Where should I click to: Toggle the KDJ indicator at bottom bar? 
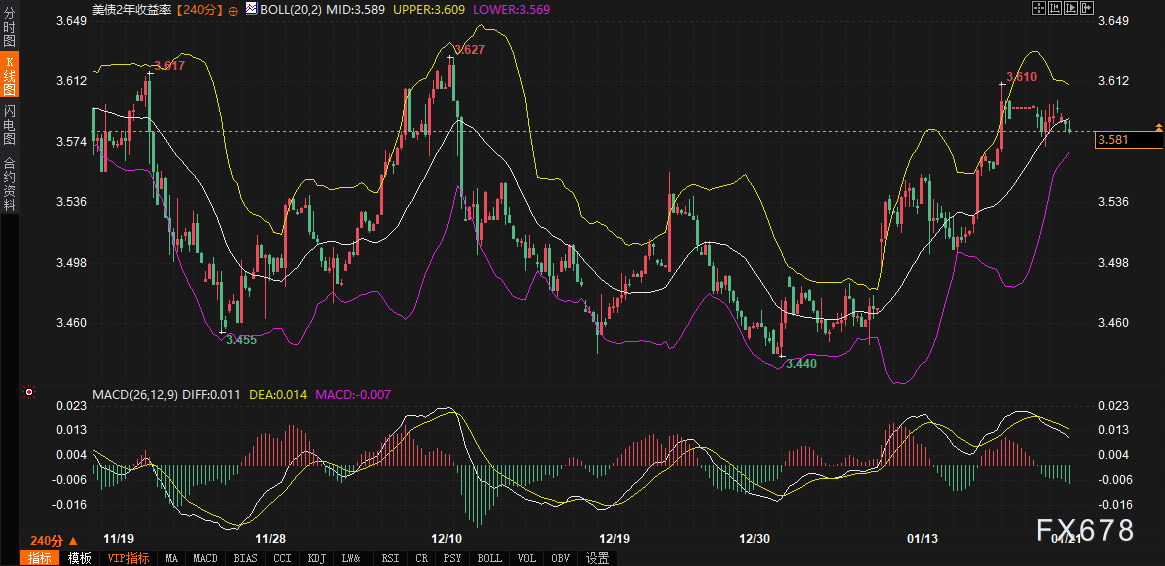coord(316,558)
